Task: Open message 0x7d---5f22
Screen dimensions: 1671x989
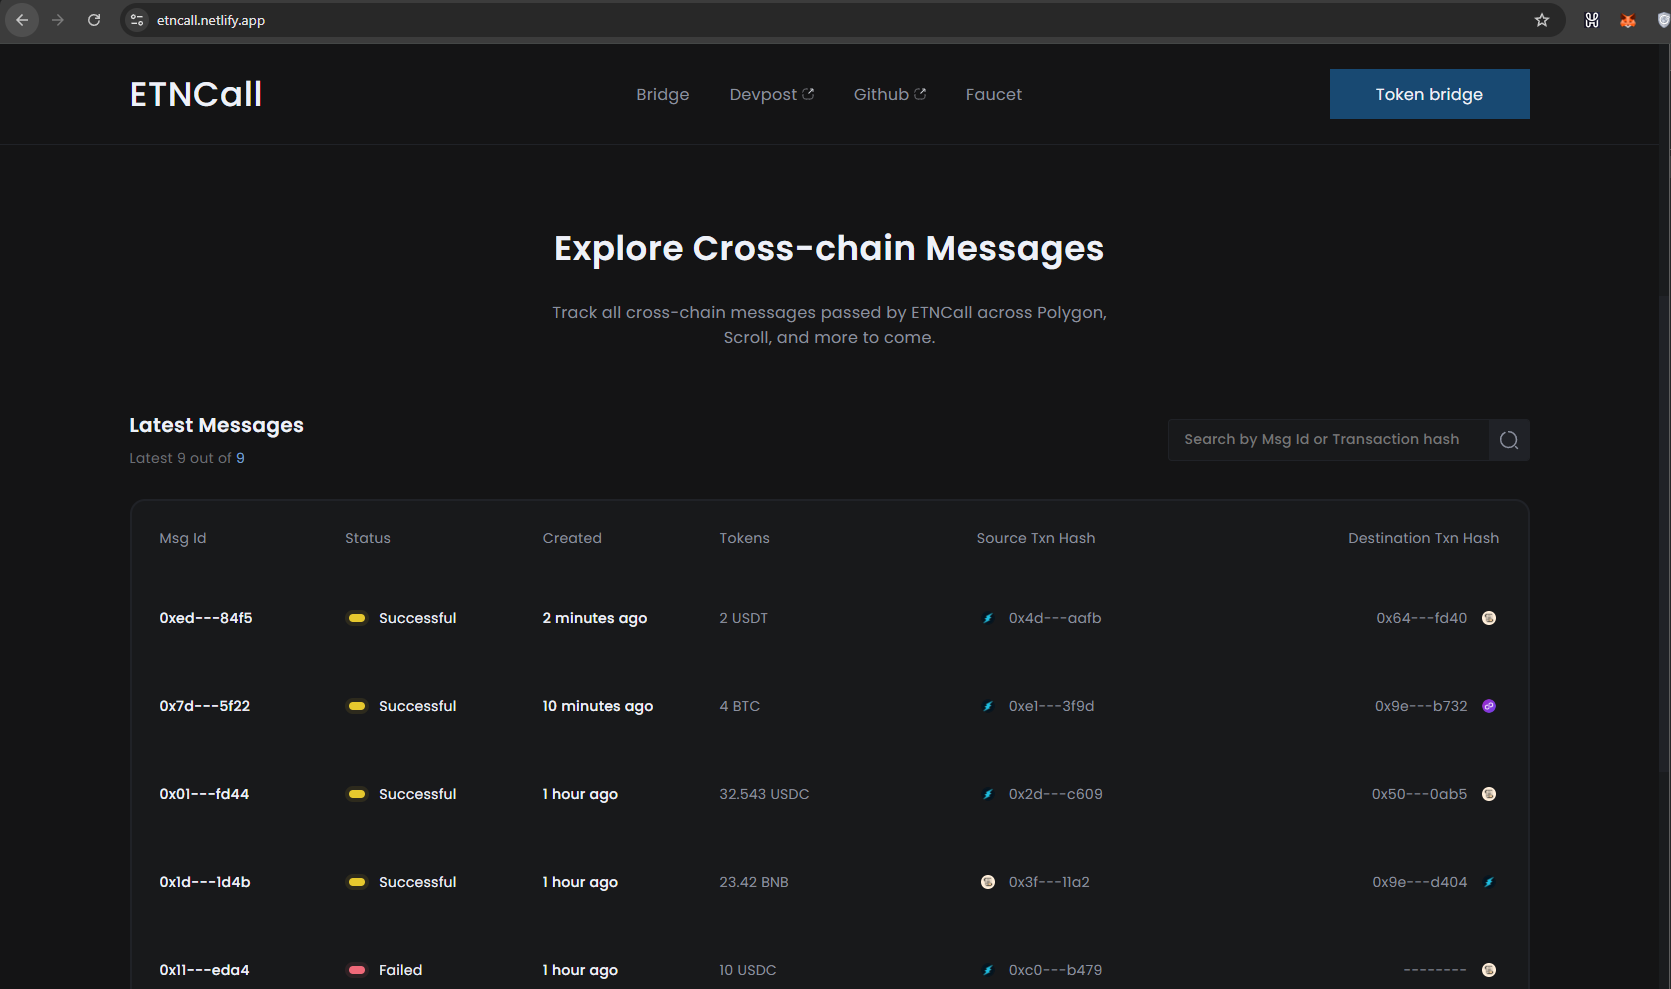Action: coord(205,706)
